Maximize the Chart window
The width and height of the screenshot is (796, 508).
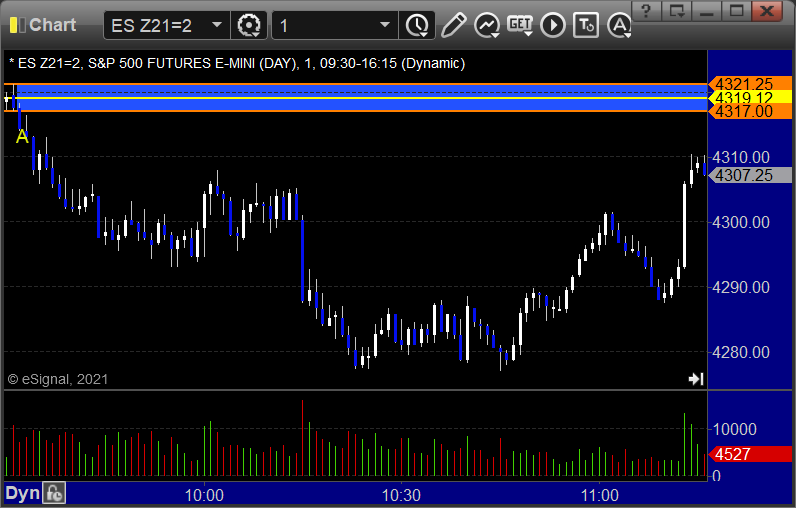[x=736, y=11]
